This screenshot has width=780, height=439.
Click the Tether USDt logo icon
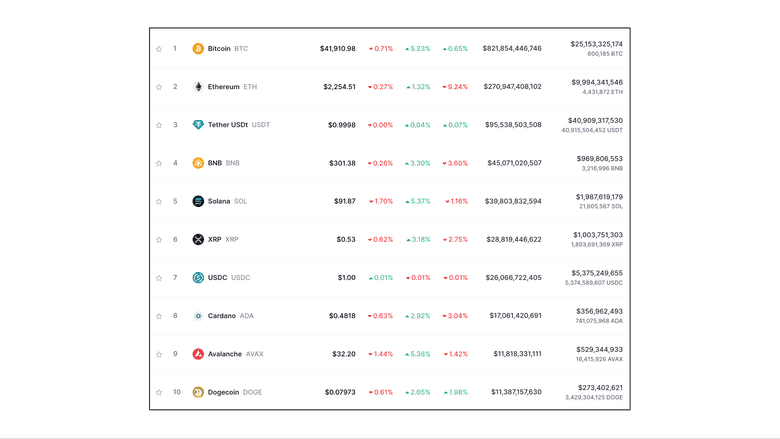coord(198,125)
